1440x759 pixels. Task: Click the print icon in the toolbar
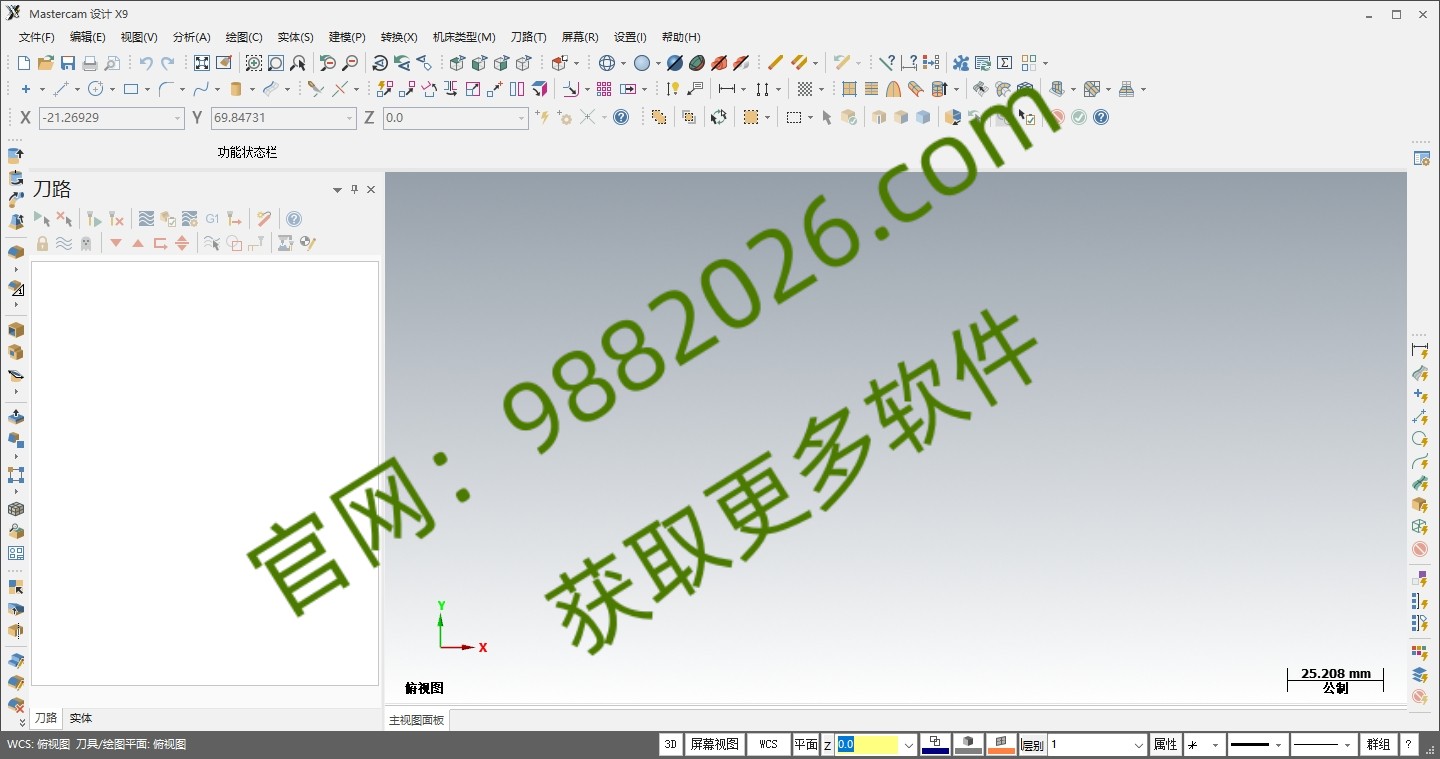[x=90, y=63]
